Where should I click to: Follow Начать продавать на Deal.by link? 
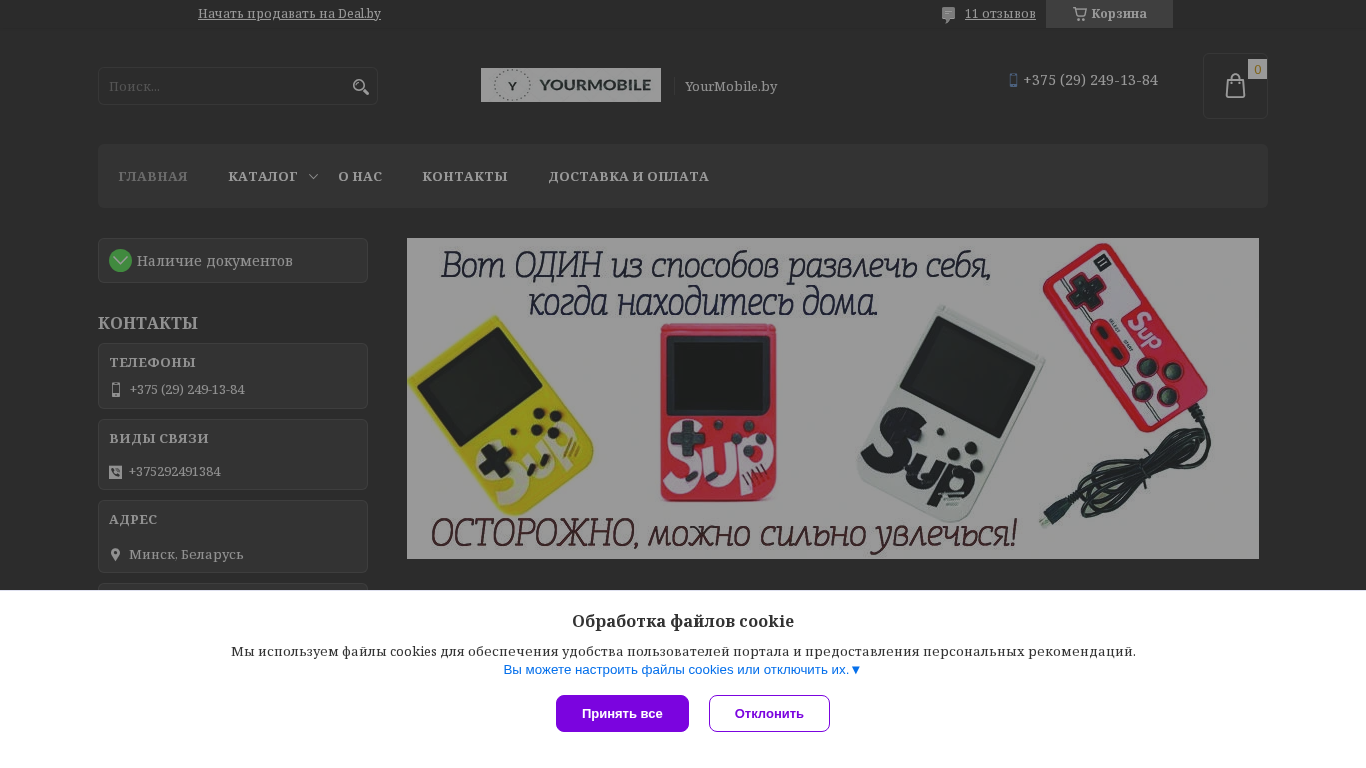(289, 14)
